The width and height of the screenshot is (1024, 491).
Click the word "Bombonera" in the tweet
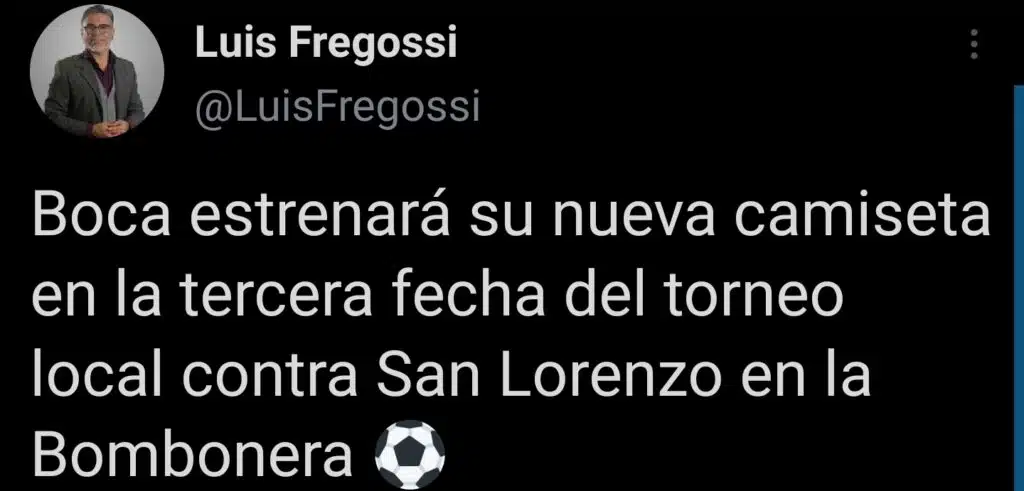point(192,456)
